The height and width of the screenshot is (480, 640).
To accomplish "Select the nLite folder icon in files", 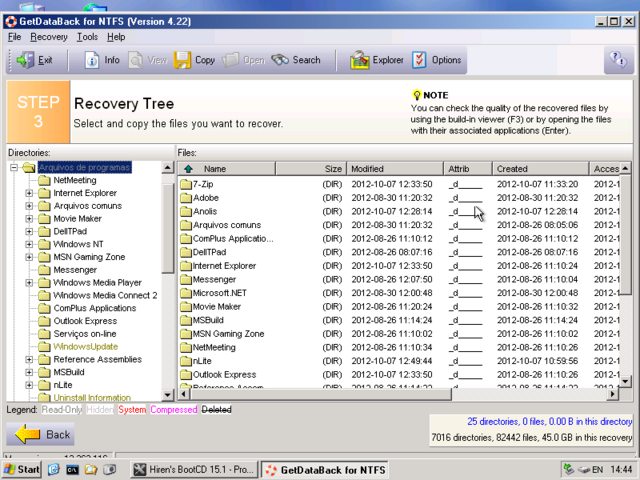I will tap(186, 361).
